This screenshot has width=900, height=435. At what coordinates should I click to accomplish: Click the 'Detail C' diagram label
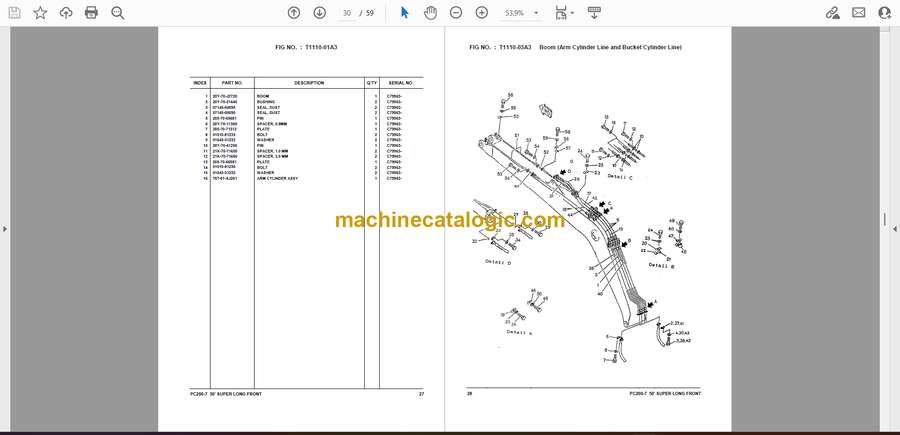619,178
